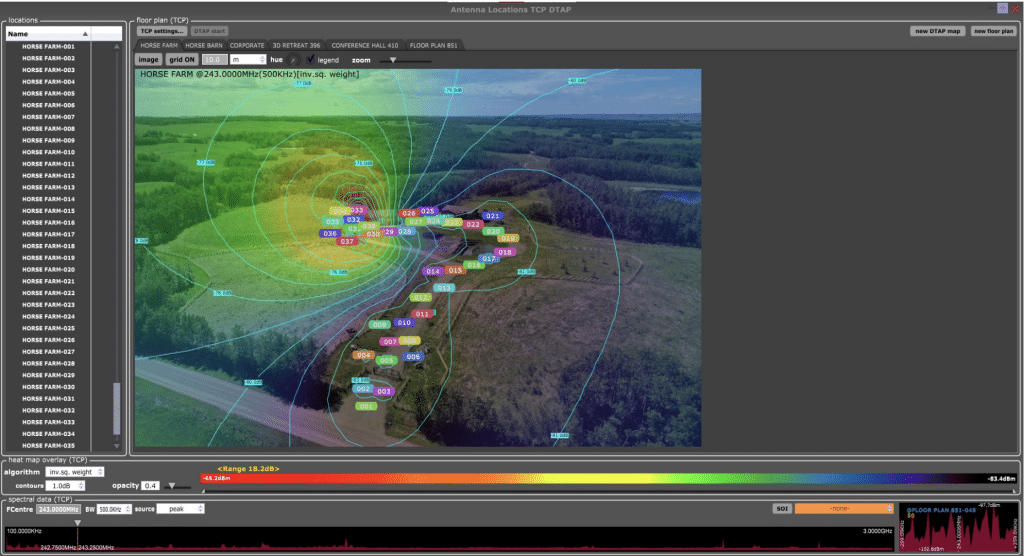Click the frequency centre marker triangle
The width and height of the screenshot is (1024, 556).
pos(78,522)
